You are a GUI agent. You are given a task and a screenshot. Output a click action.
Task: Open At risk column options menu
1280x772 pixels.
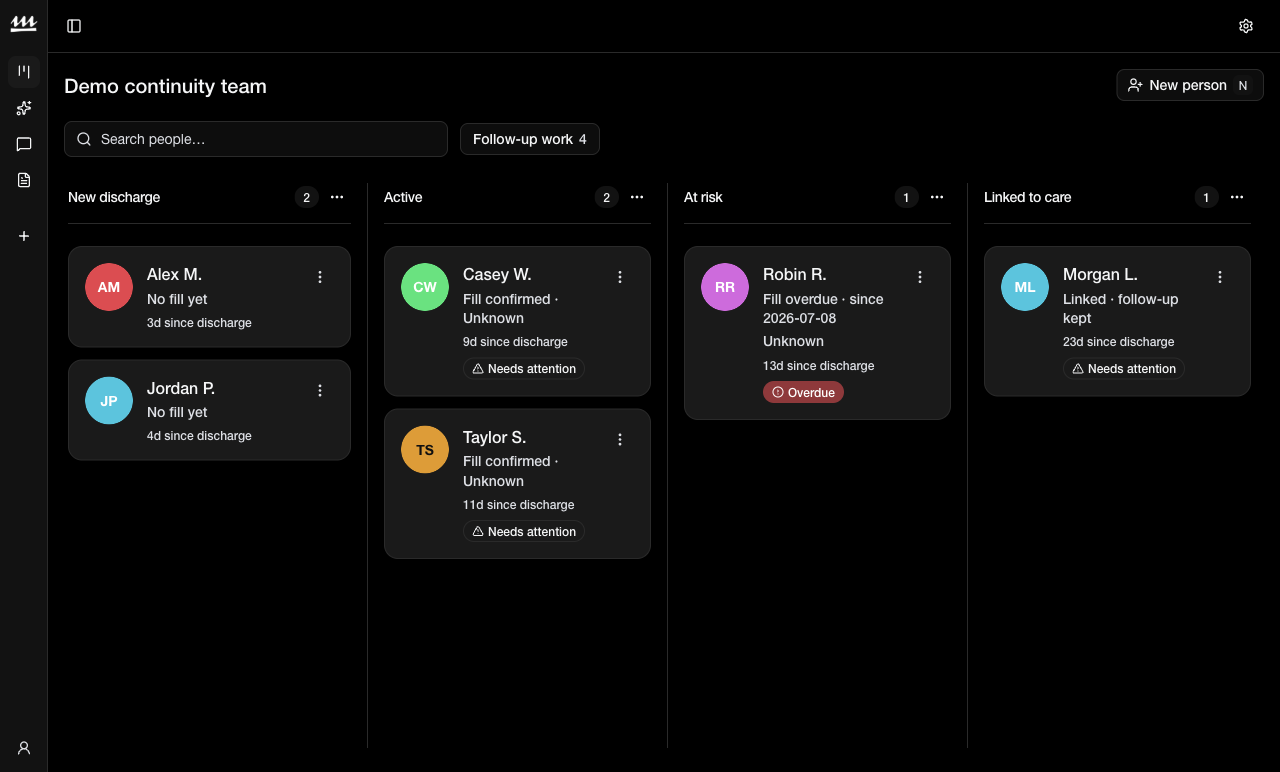click(937, 197)
